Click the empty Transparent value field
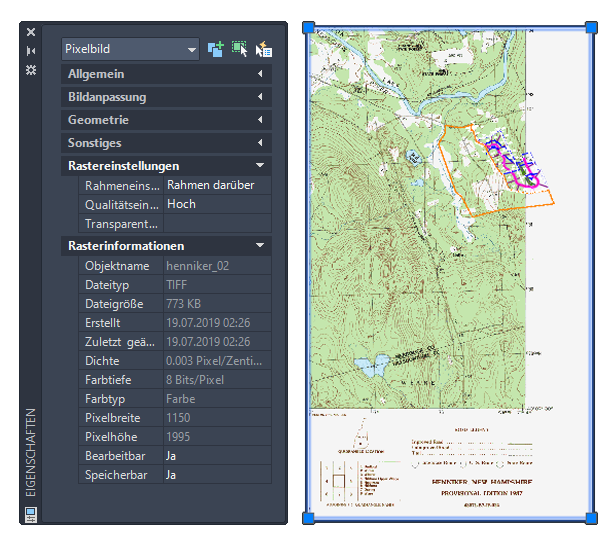Screen dimensions: 611x548 (217, 223)
